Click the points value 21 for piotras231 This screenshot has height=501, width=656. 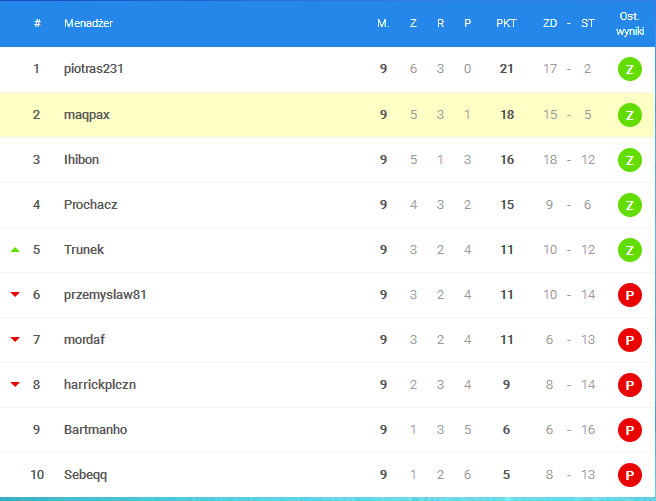click(507, 69)
